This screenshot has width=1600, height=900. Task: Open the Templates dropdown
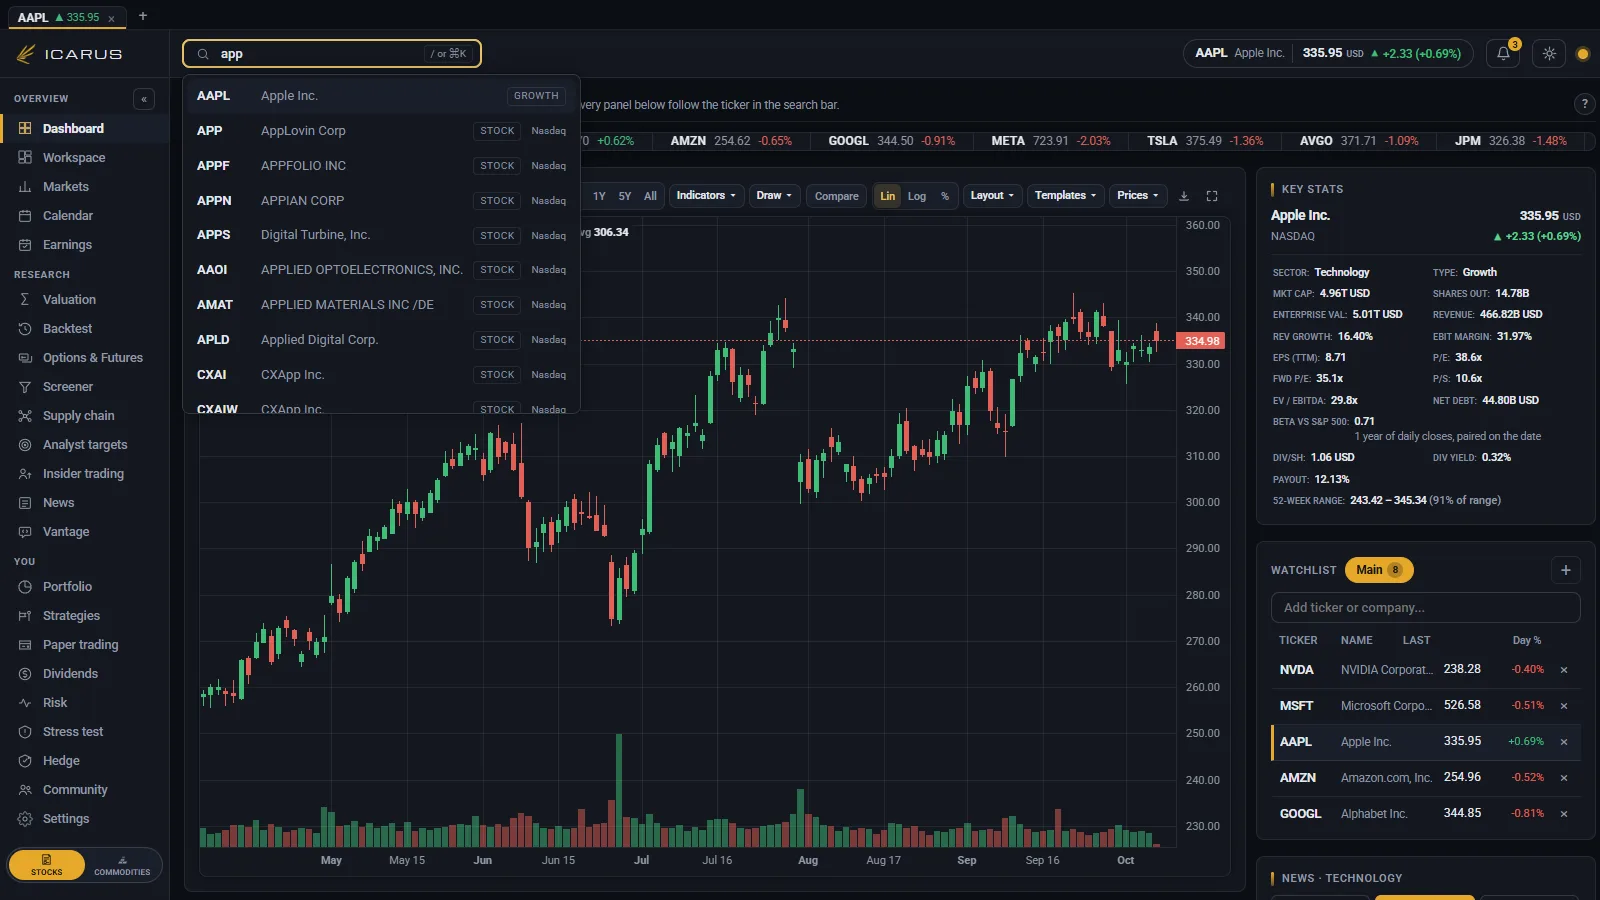click(x=1065, y=196)
